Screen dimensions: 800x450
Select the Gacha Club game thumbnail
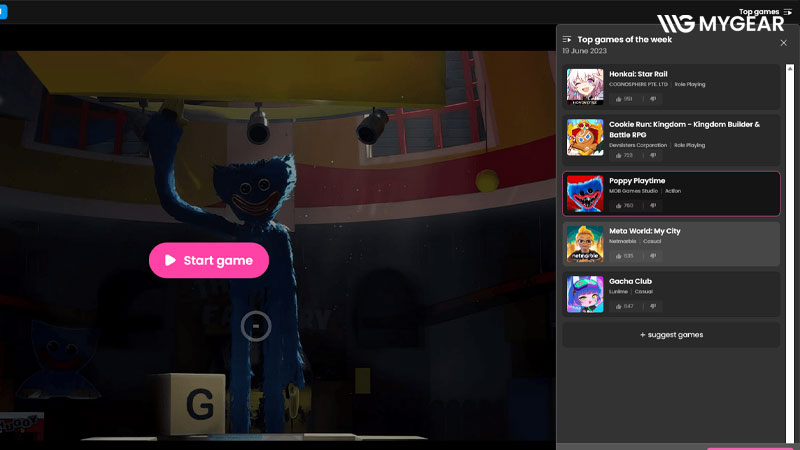(x=585, y=294)
